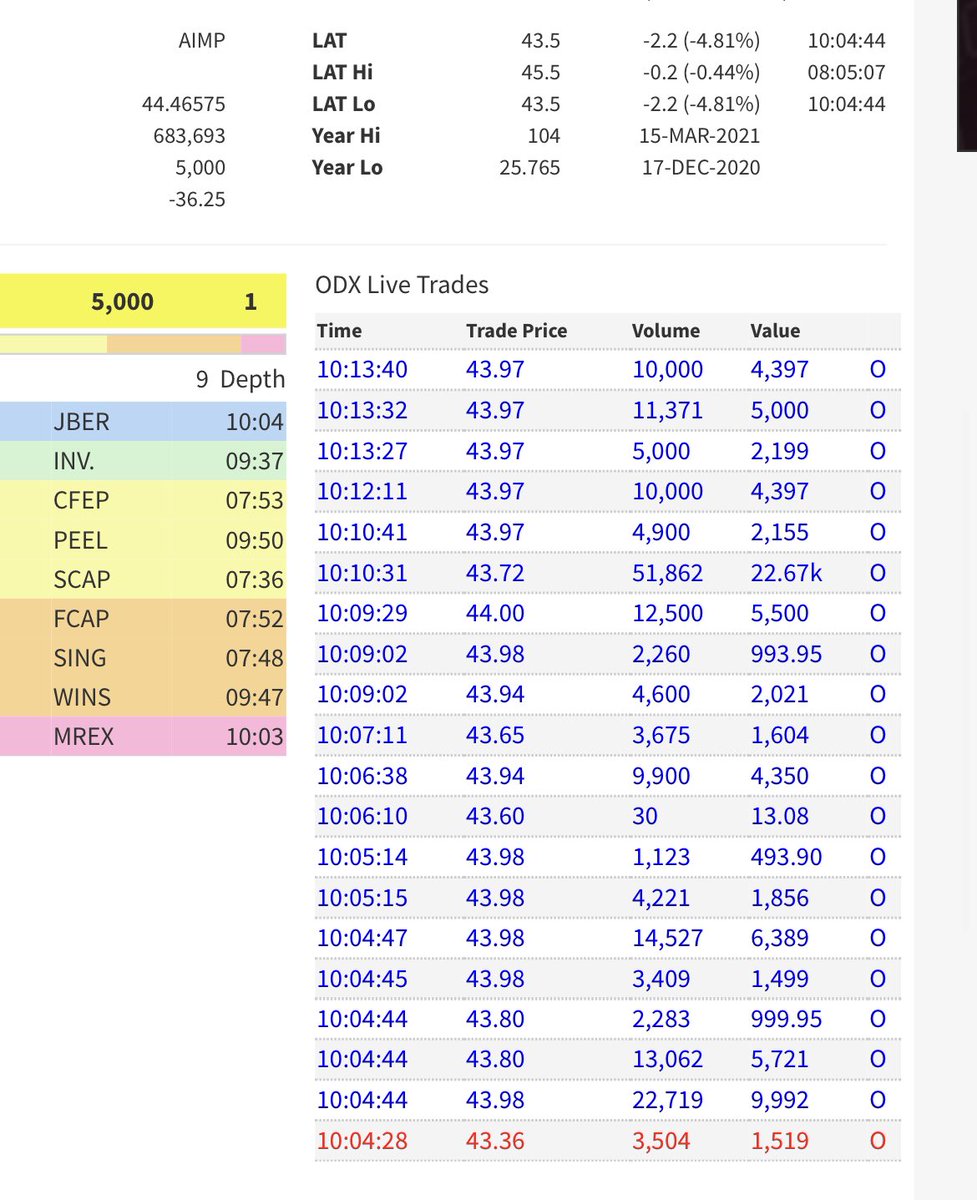Select the -36.25 figure
This screenshot has height=1200, width=977.
[x=198, y=200]
